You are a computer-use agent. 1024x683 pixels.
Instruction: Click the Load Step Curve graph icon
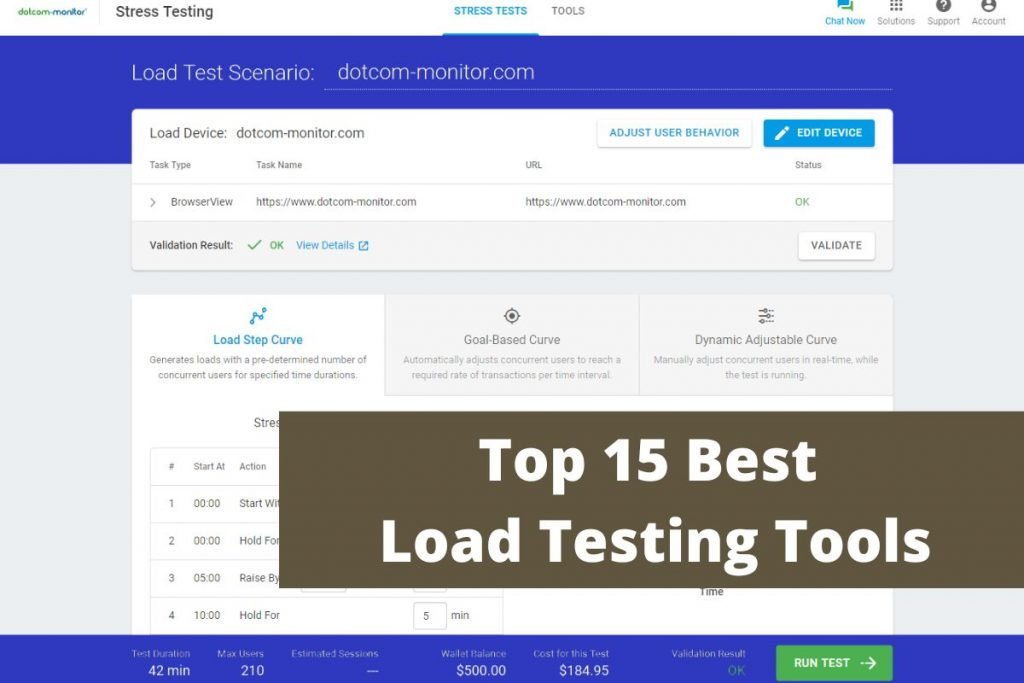(258, 316)
